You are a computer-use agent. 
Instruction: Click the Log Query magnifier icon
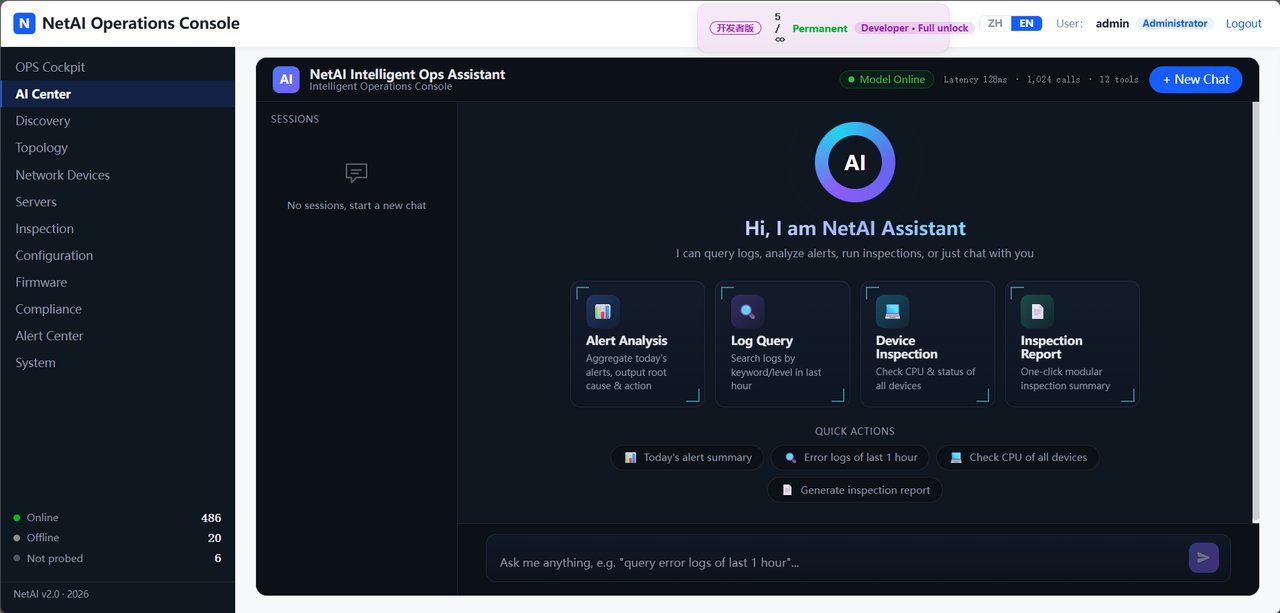coord(748,311)
